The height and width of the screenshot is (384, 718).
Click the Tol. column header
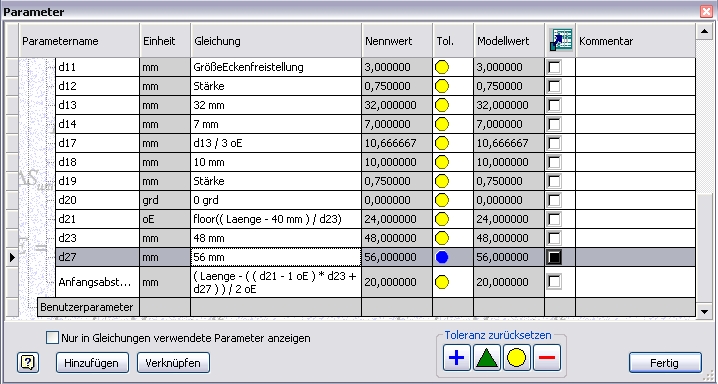pos(453,41)
